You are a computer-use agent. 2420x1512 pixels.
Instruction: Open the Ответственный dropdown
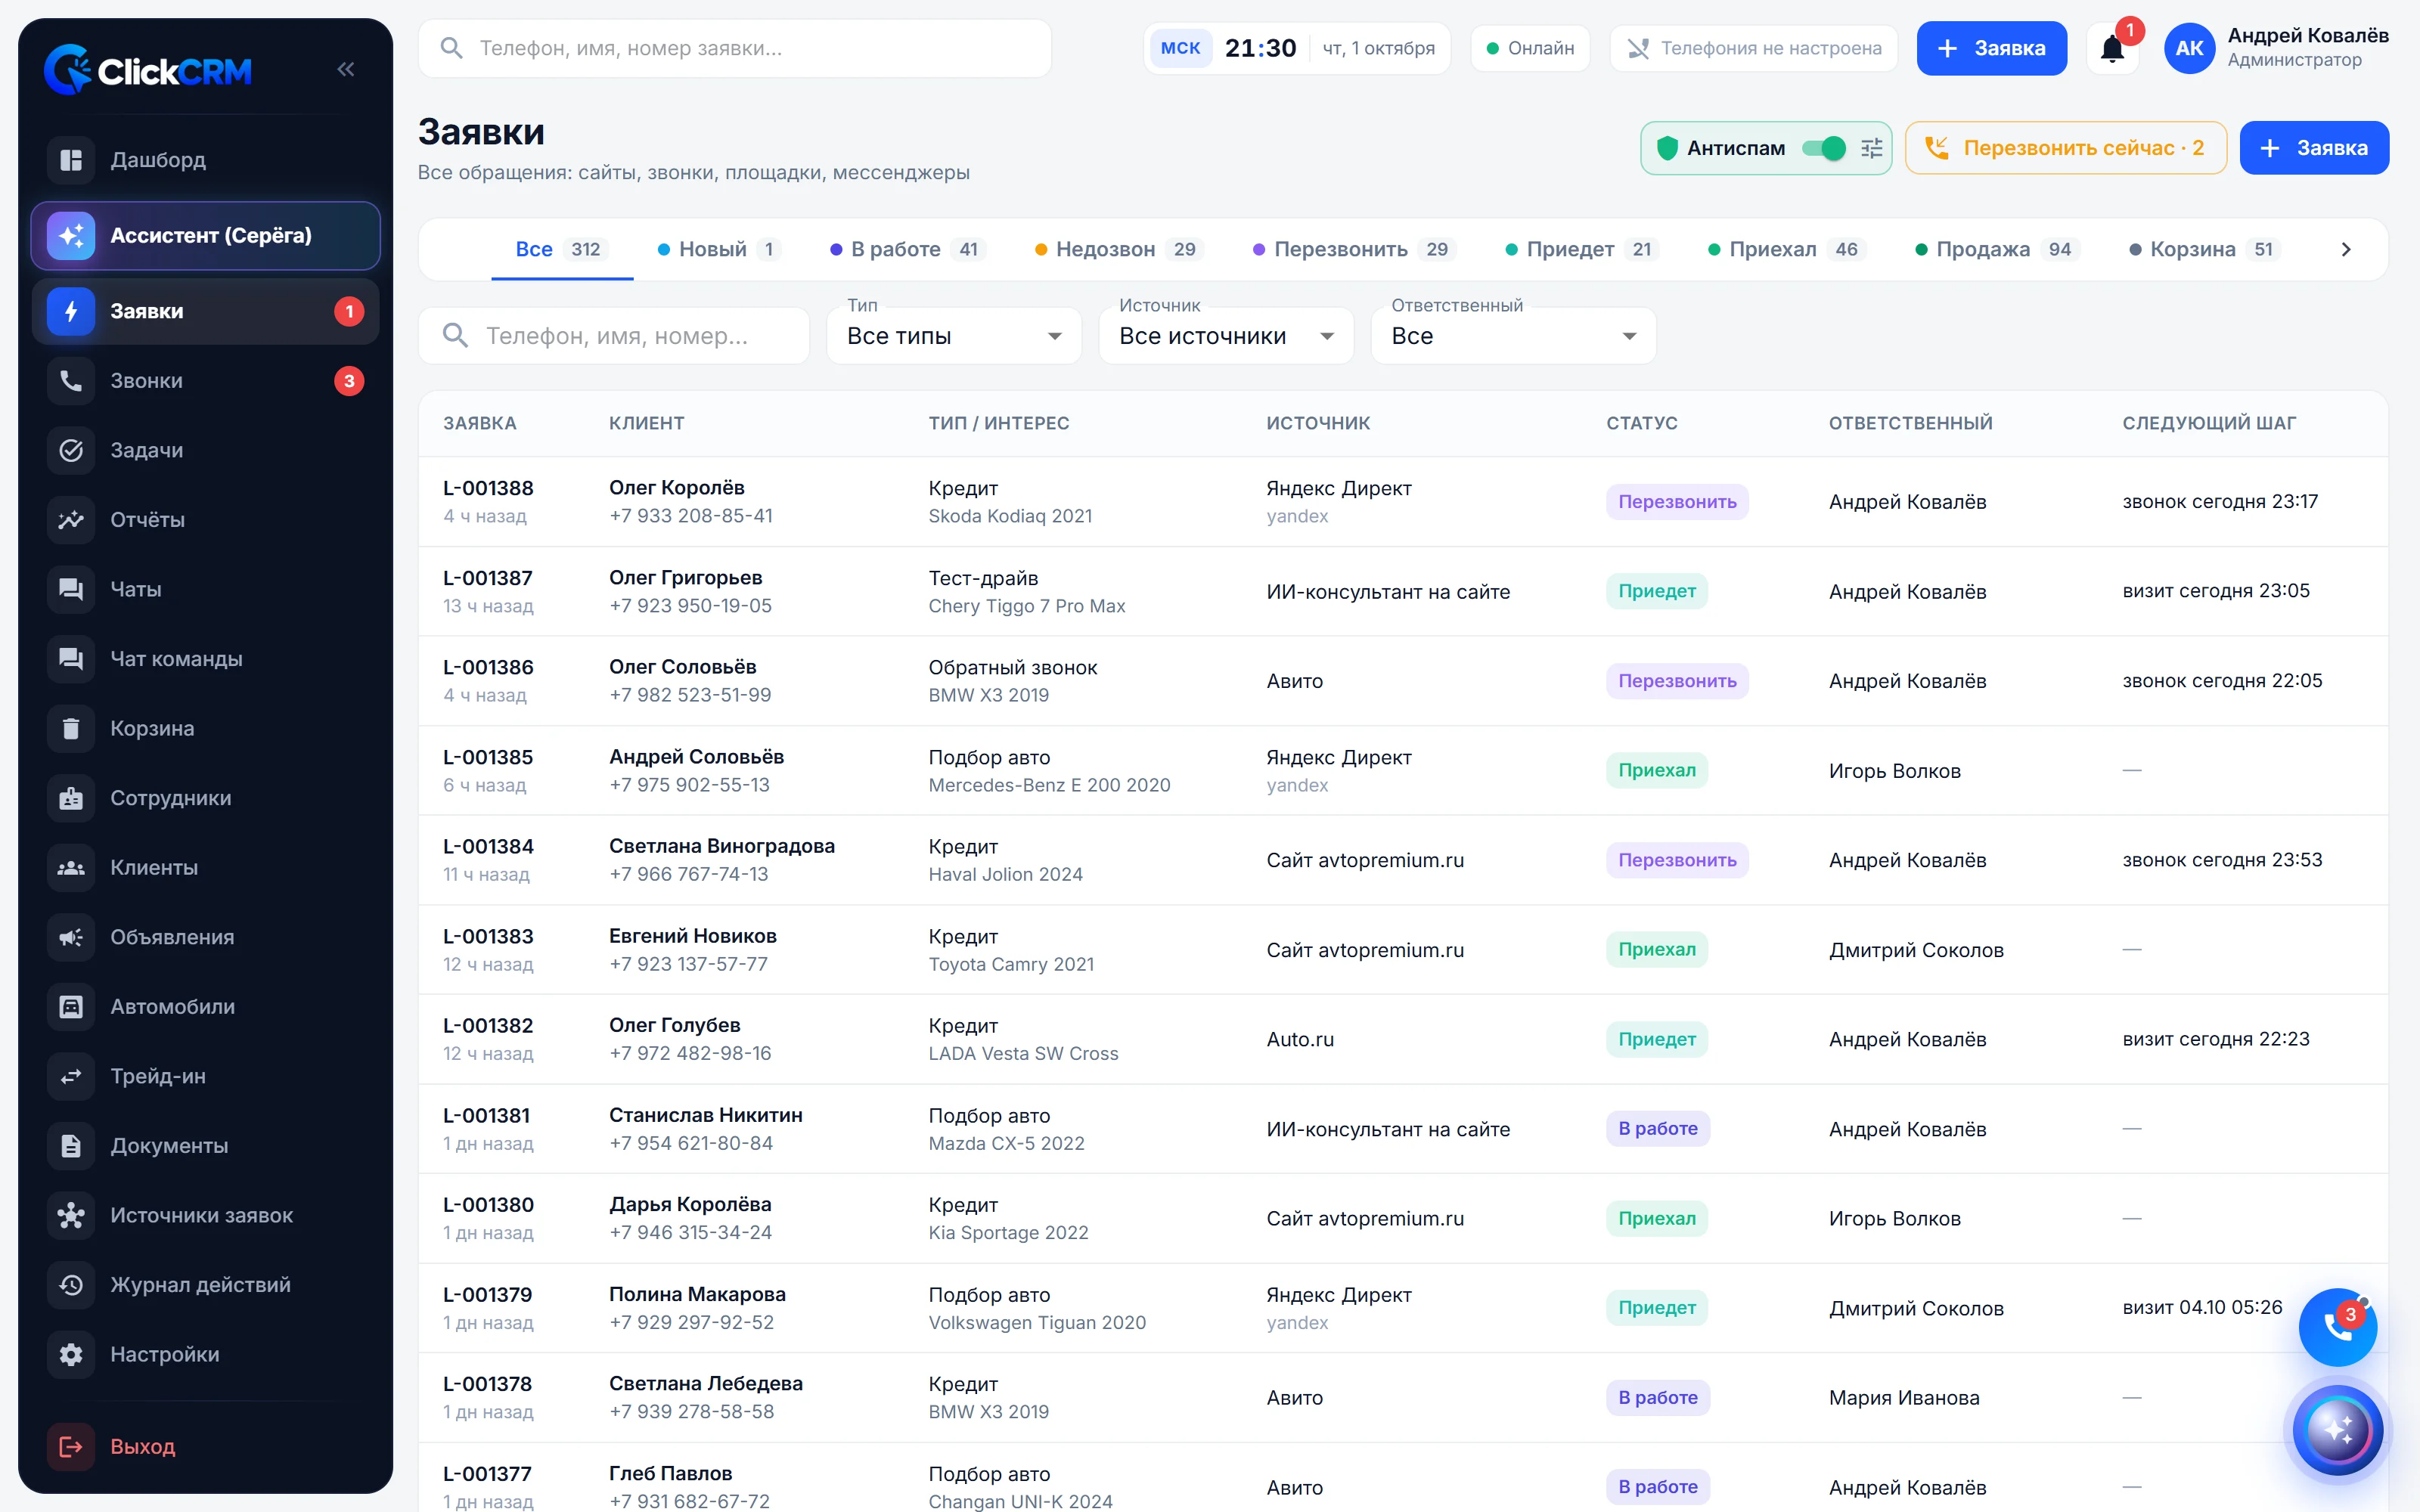tap(1513, 336)
